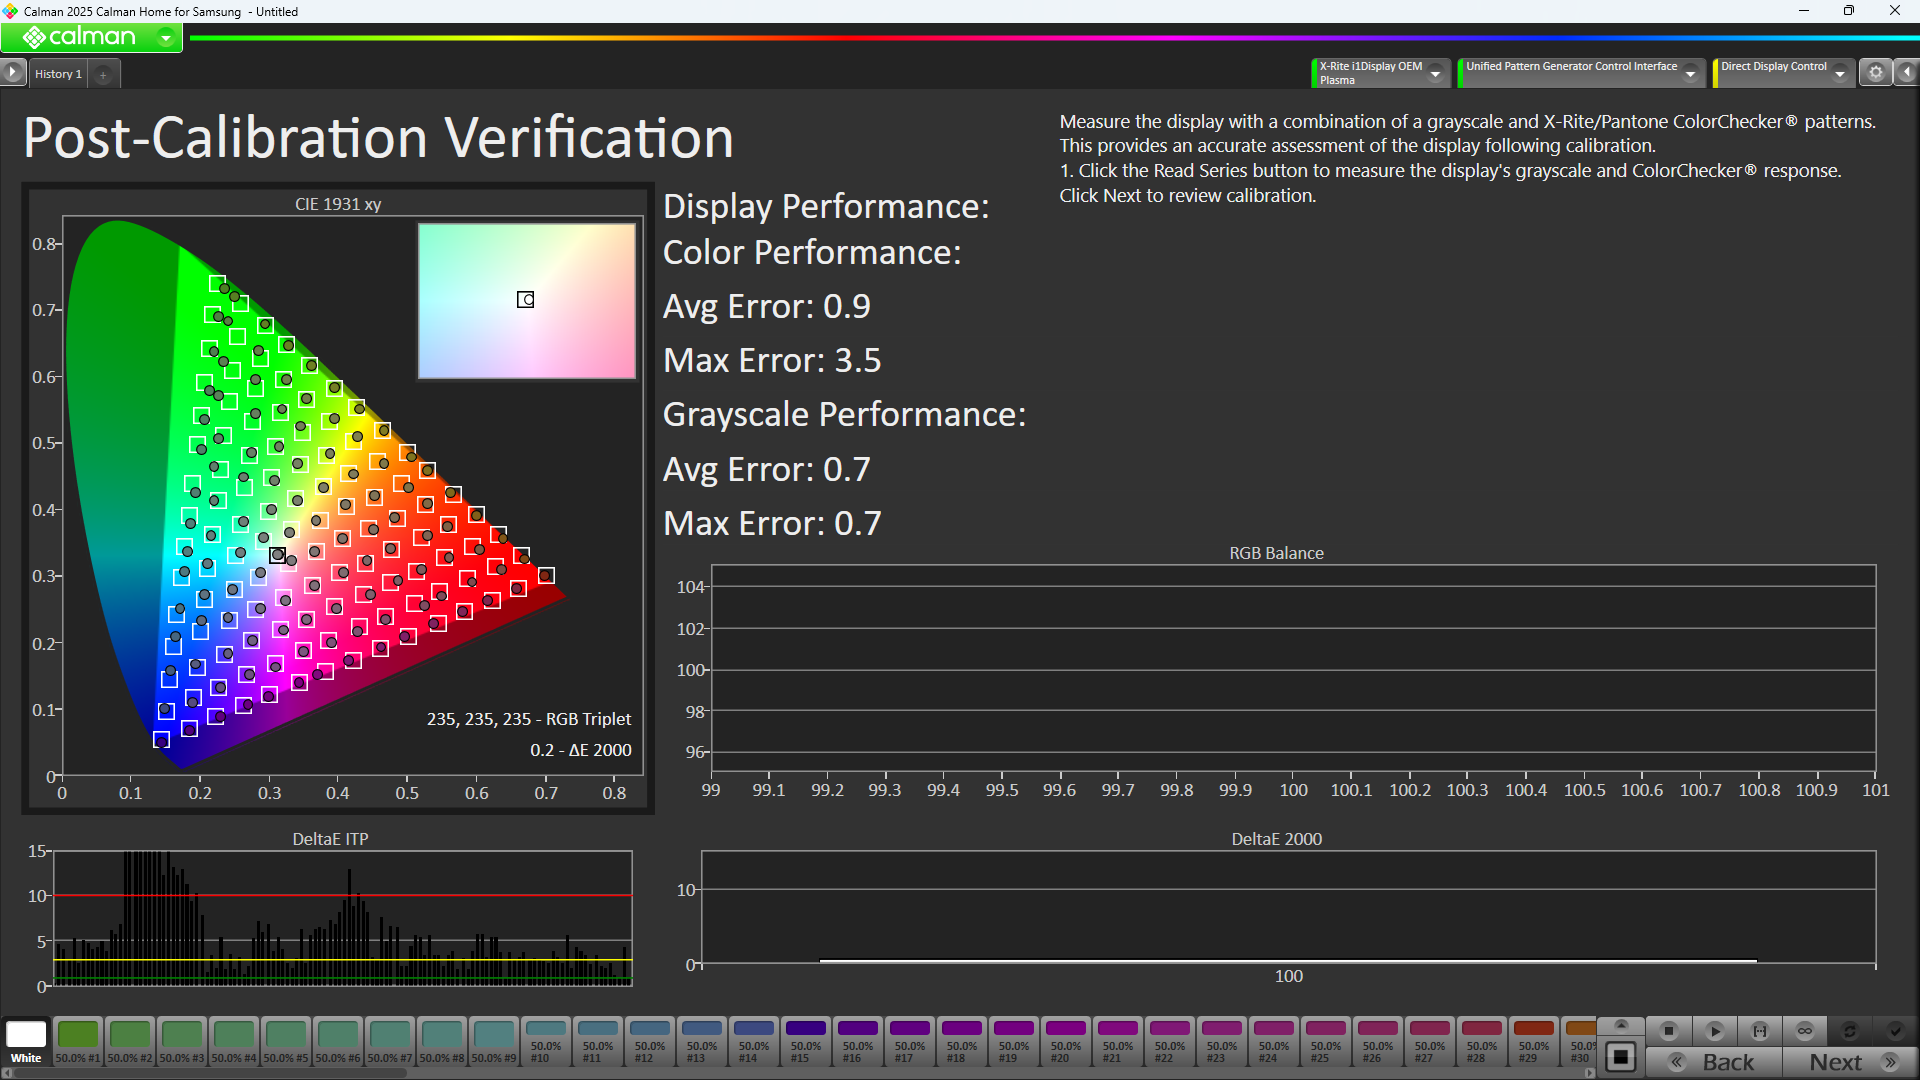This screenshot has height=1080, width=1920.
Task: Click the Read Continuous infinity icon
Action: (x=1805, y=1030)
